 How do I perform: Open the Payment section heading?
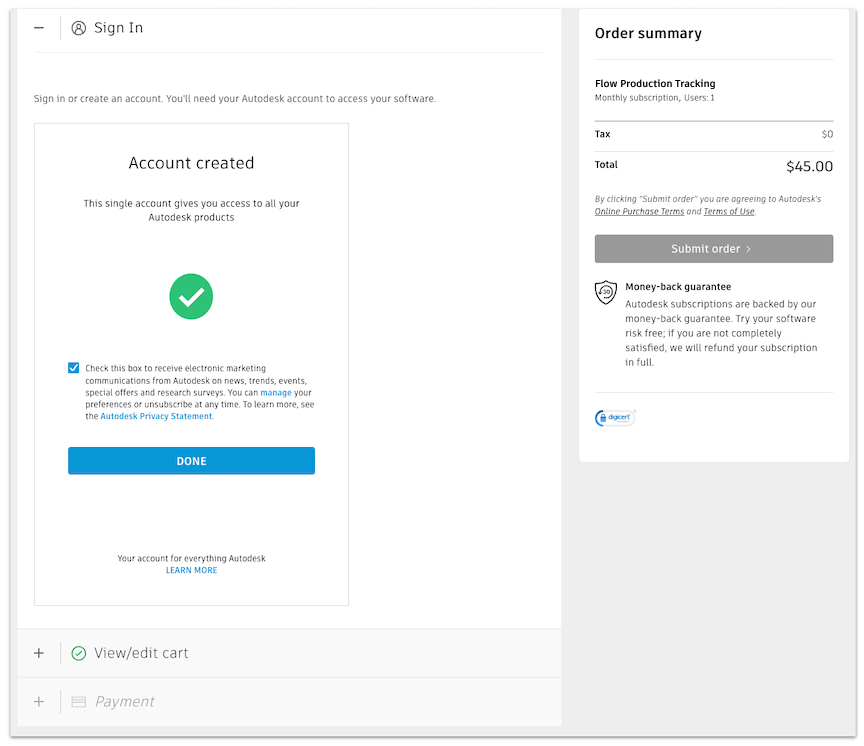(x=125, y=701)
